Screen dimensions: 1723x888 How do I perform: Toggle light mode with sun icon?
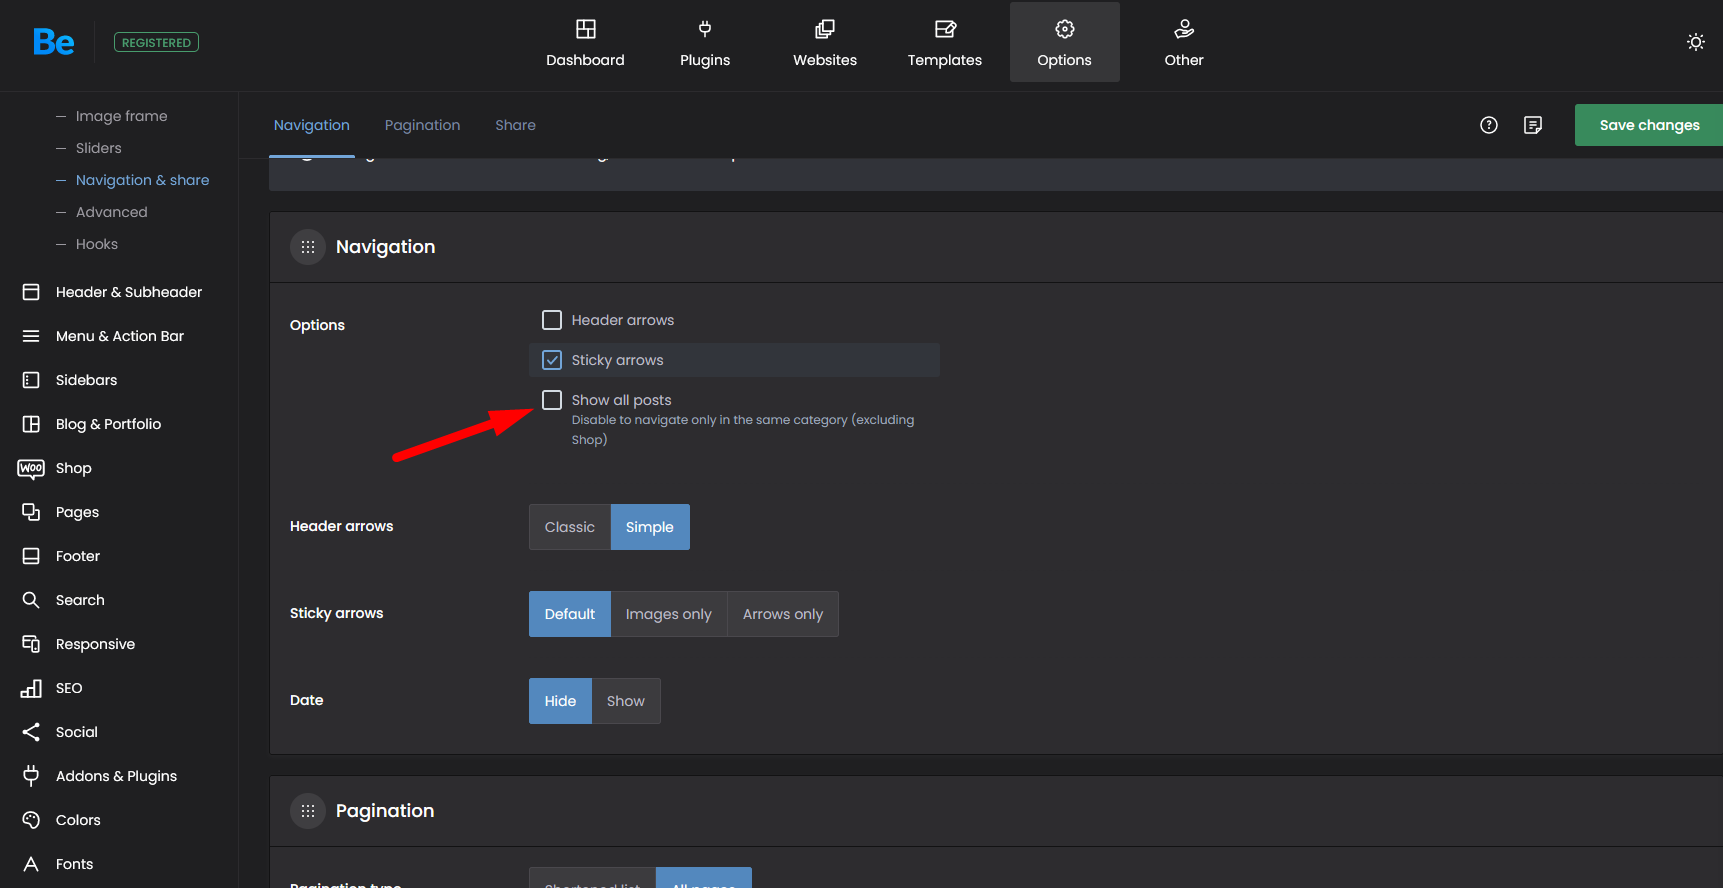[1696, 42]
